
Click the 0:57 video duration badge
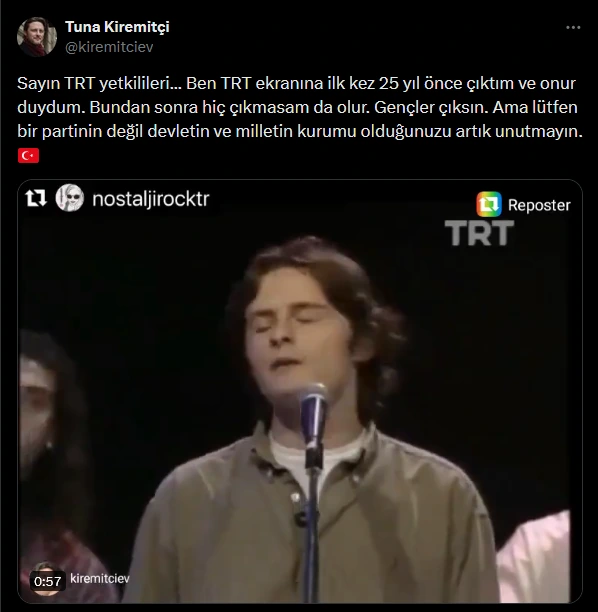tap(48, 582)
